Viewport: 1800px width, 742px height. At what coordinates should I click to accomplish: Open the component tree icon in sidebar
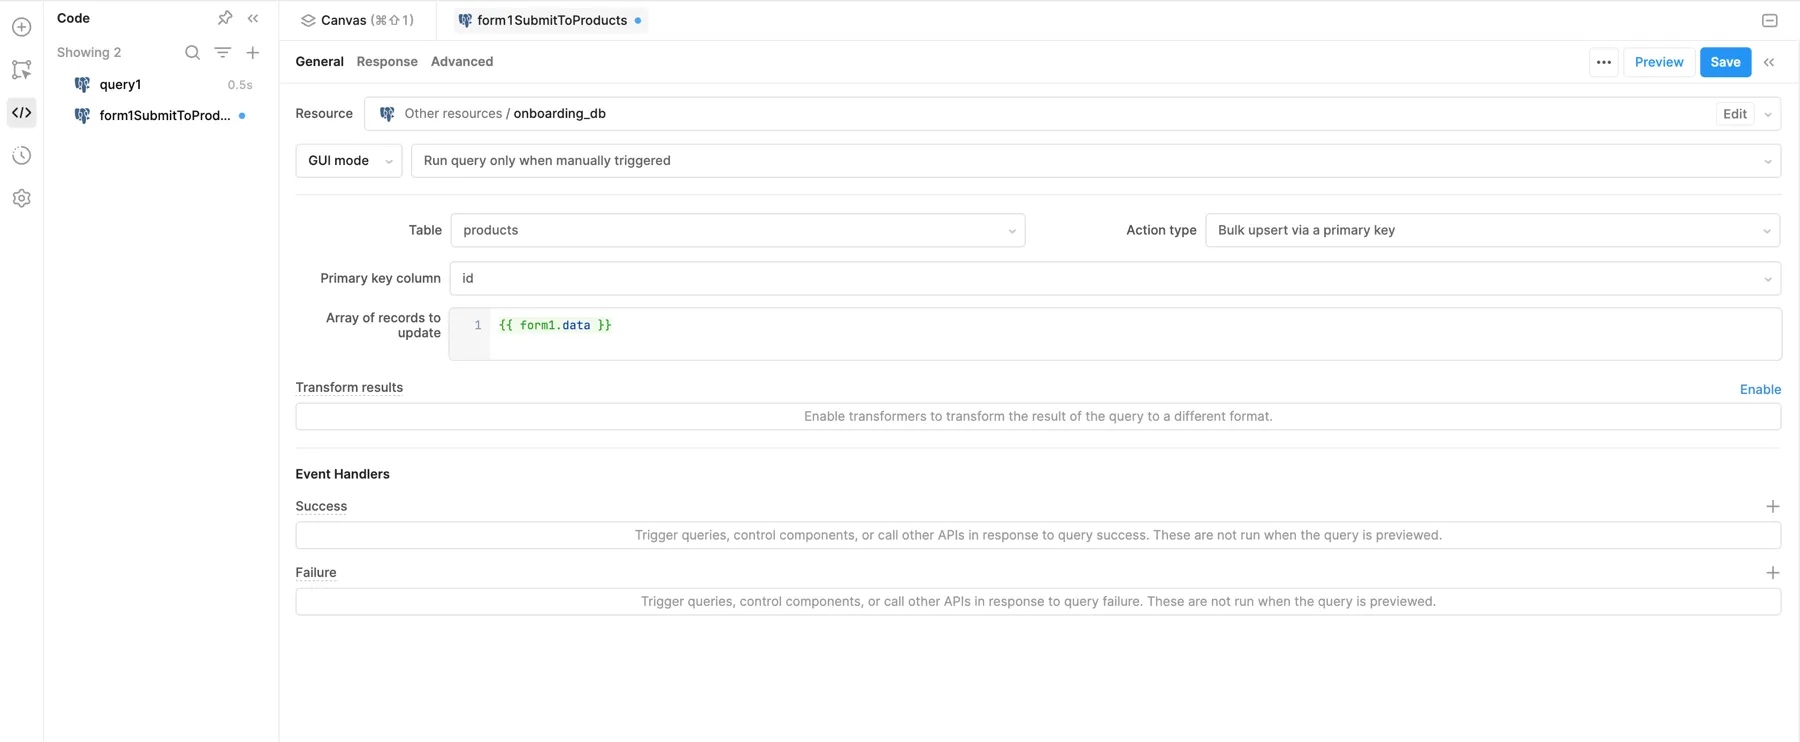tap(21, 70)
